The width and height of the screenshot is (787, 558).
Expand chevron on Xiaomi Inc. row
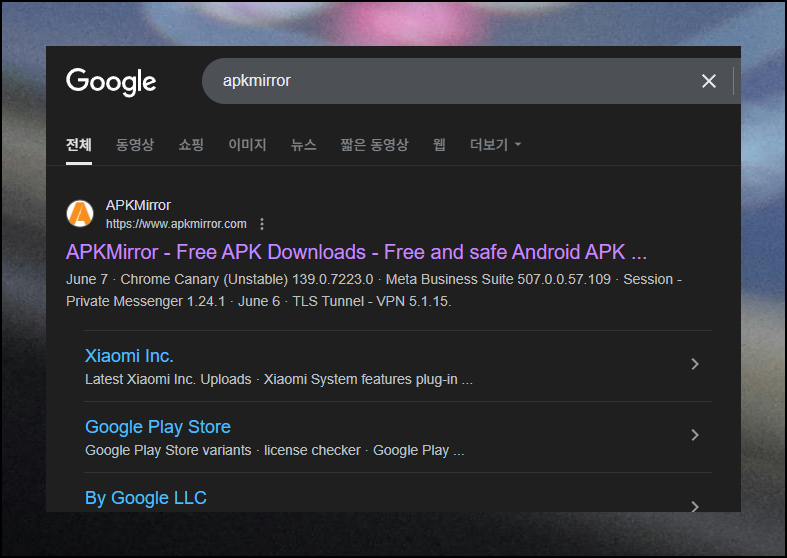(x=695, y=364)
